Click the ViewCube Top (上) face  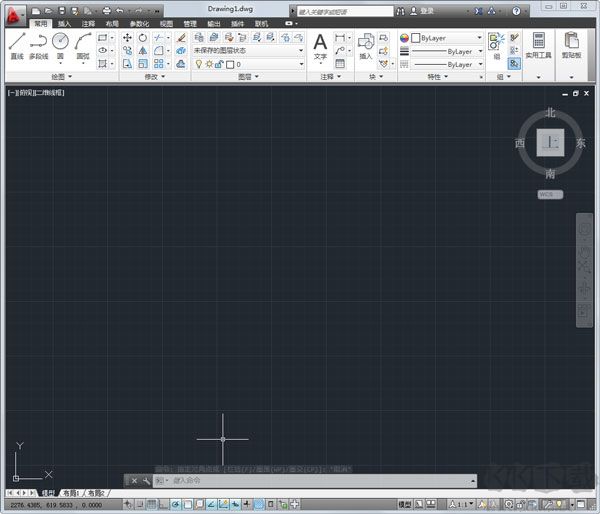(x=550, y=143)
